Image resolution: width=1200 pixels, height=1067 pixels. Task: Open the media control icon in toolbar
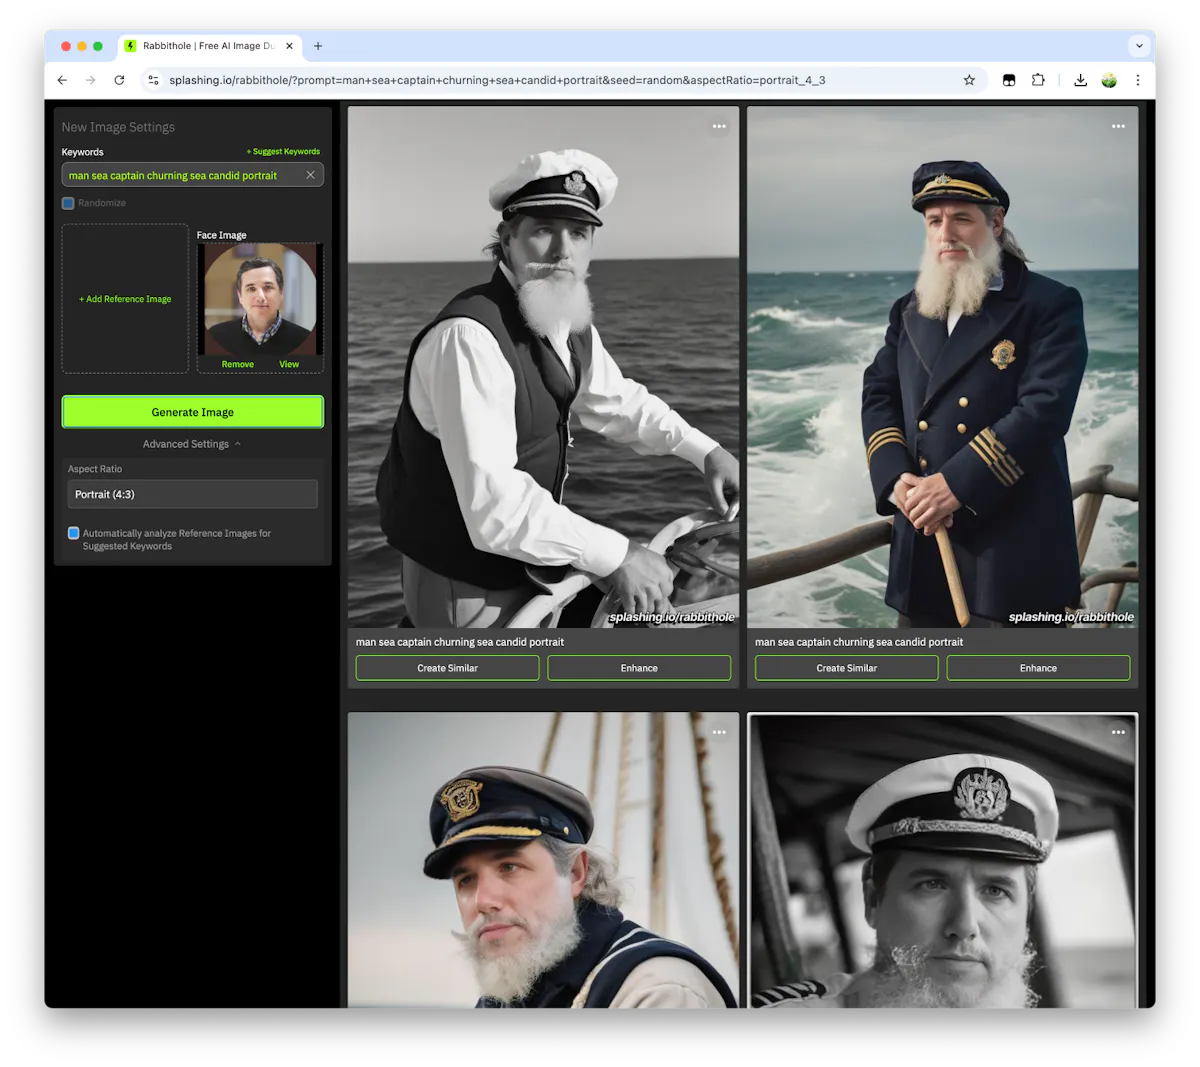[x=1009, y=80]
